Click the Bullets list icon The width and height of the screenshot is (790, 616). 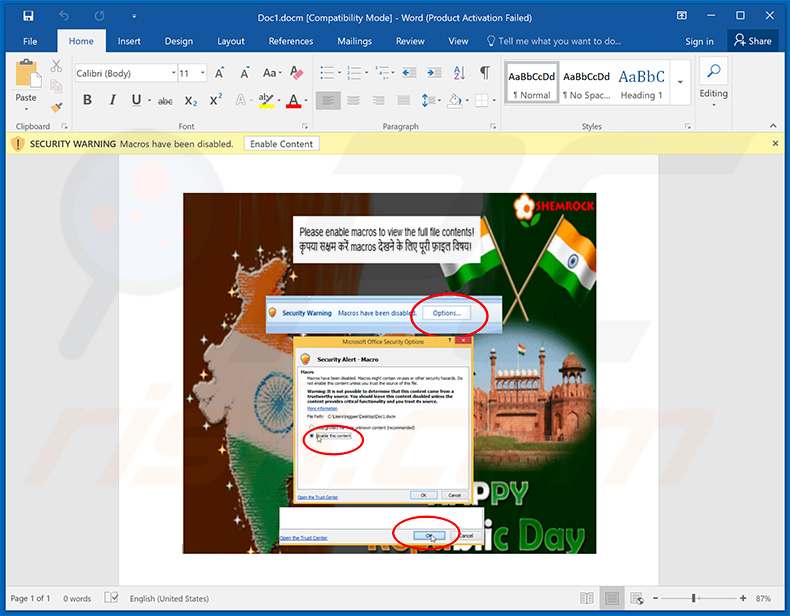pos(327,73)
